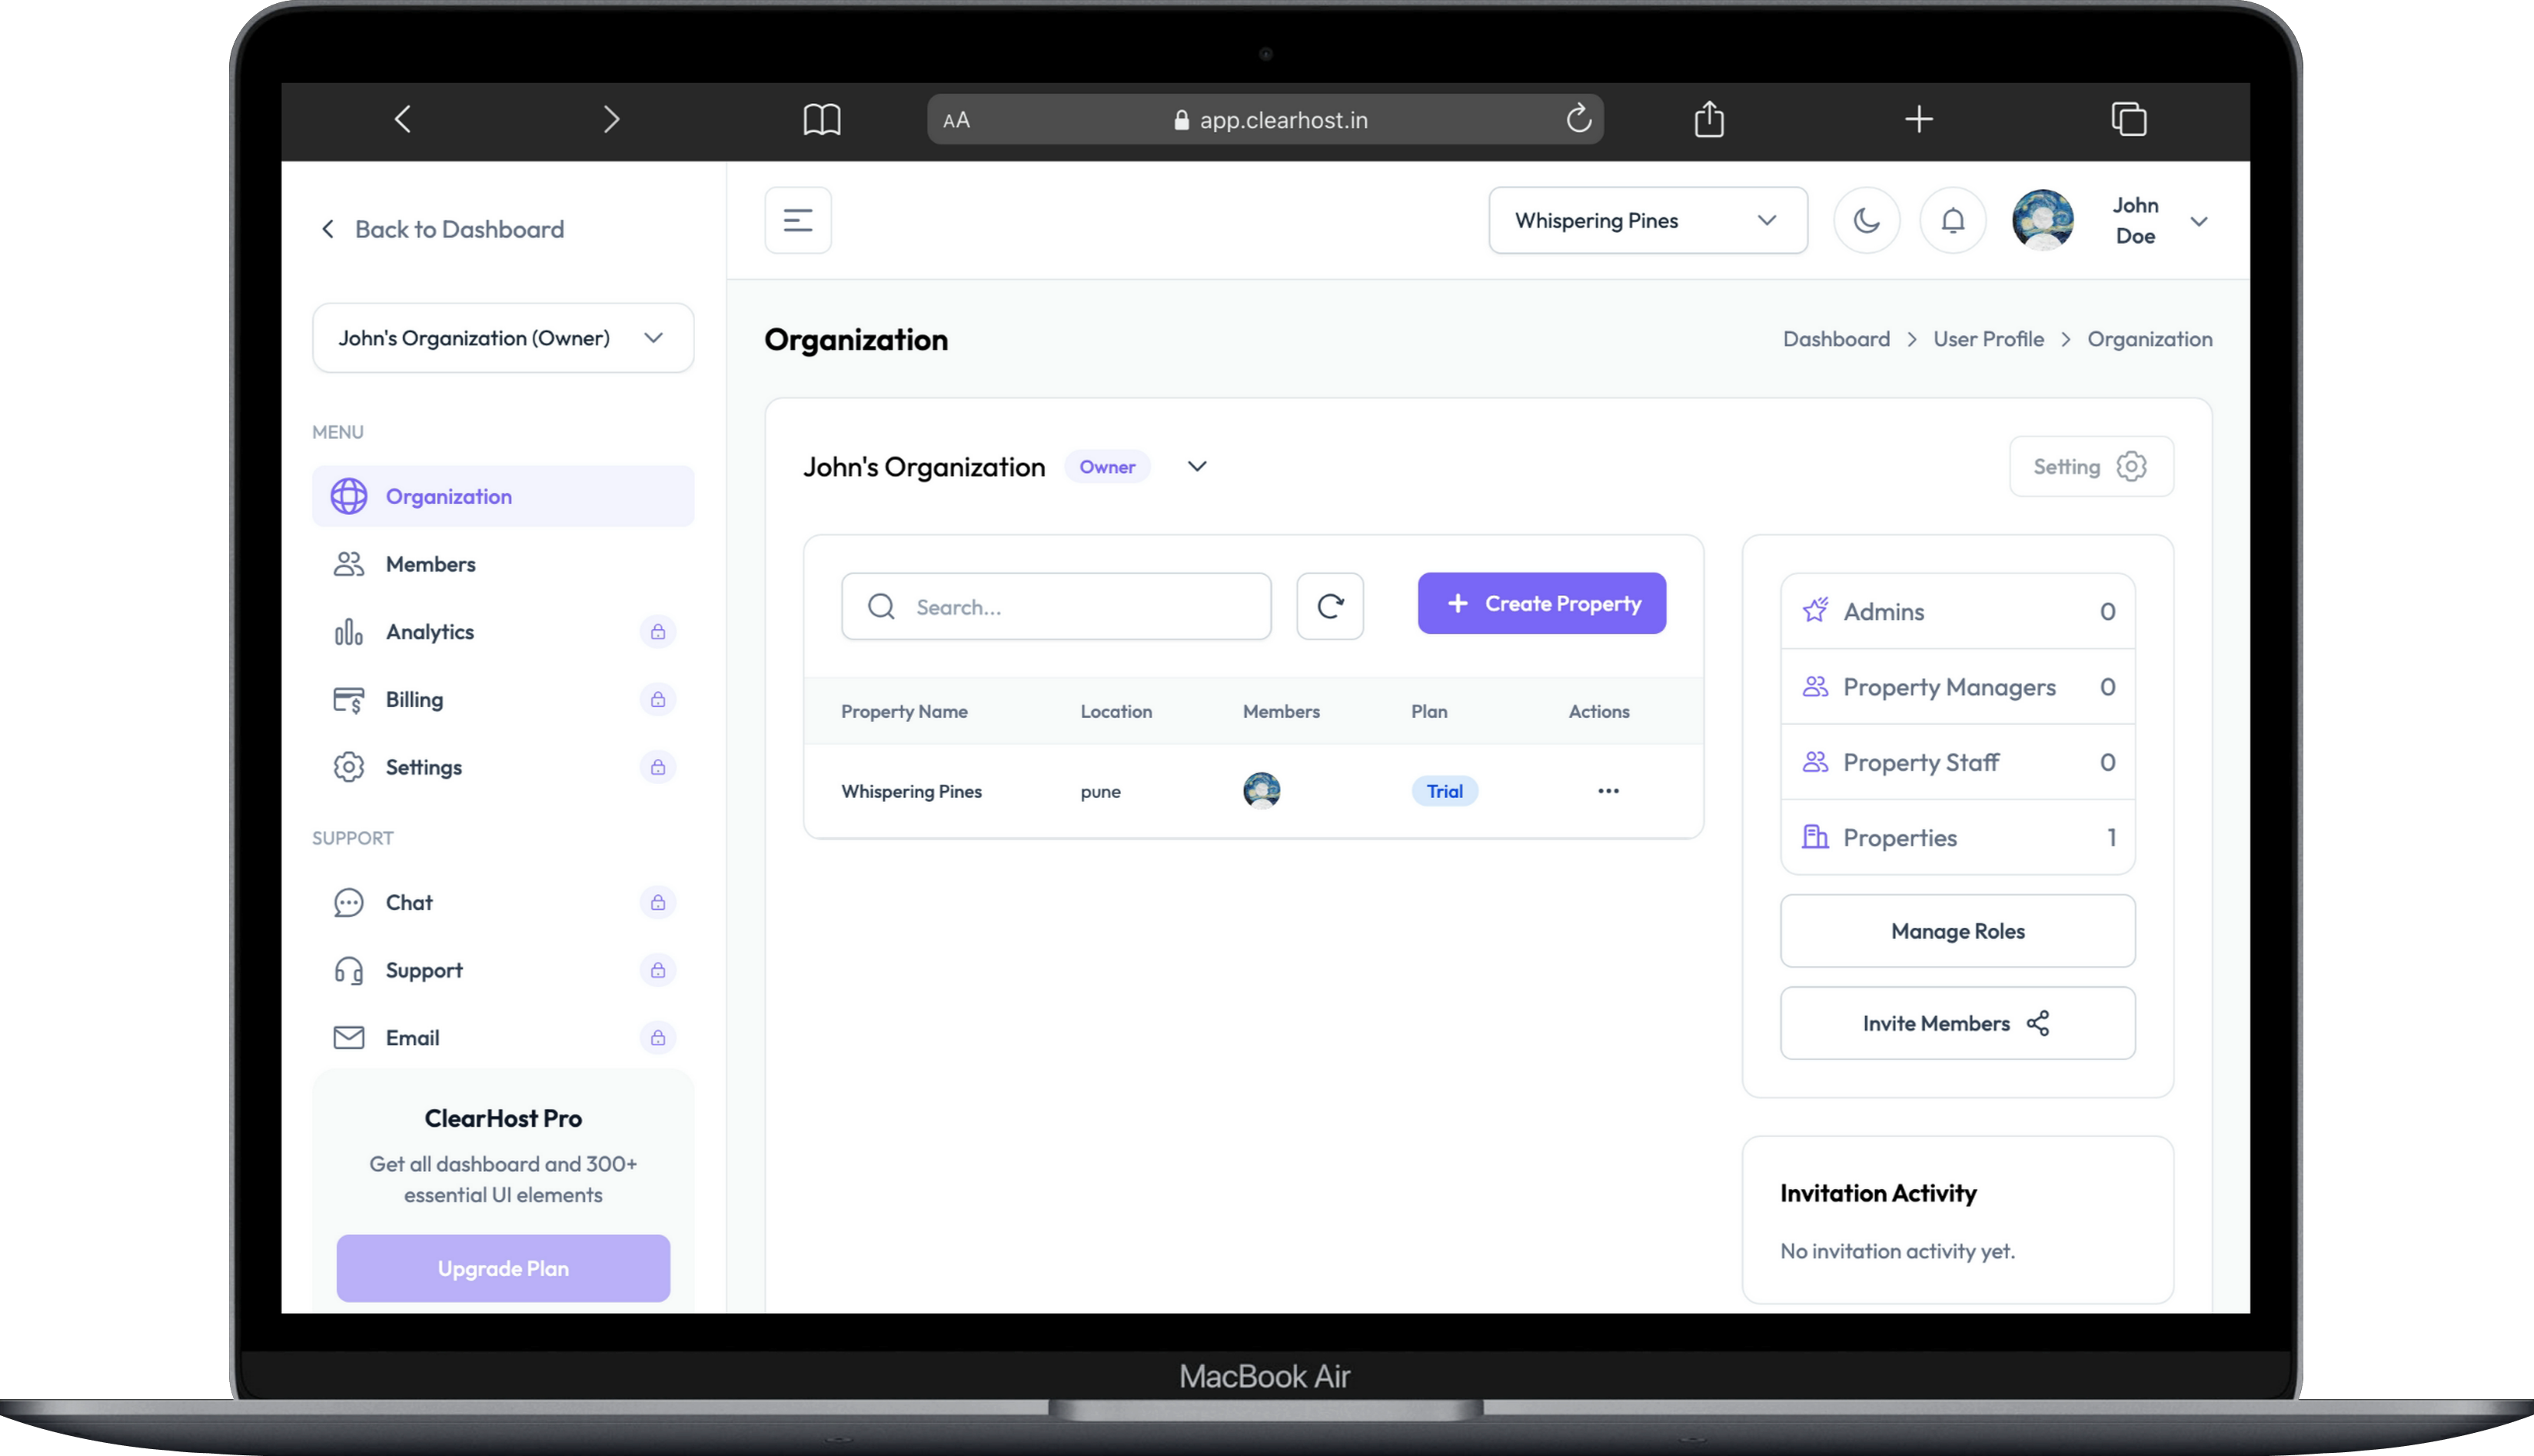
Task: Click the Property Name column header
Action: tap(904, 711)
